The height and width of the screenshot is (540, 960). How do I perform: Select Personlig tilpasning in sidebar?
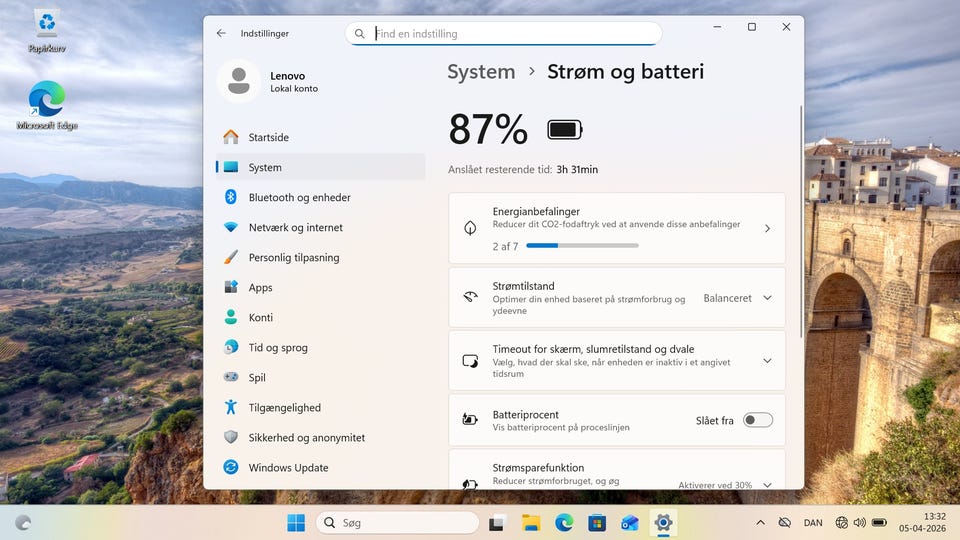pos(293,258)
